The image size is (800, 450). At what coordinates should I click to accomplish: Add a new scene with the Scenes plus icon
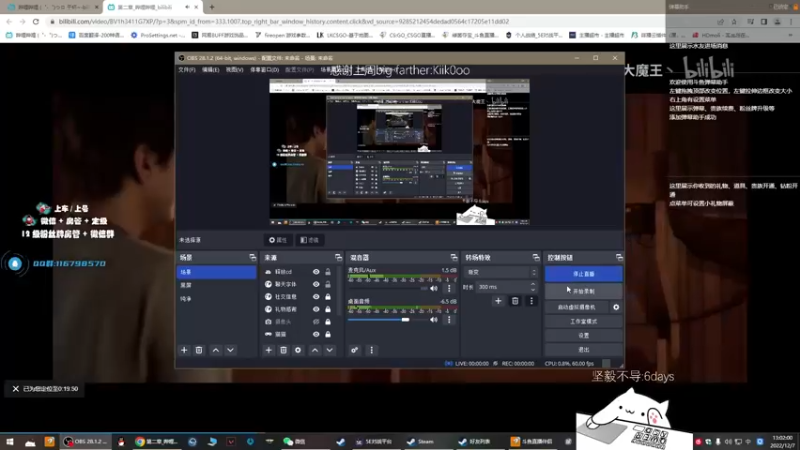(x=184, y=350)
